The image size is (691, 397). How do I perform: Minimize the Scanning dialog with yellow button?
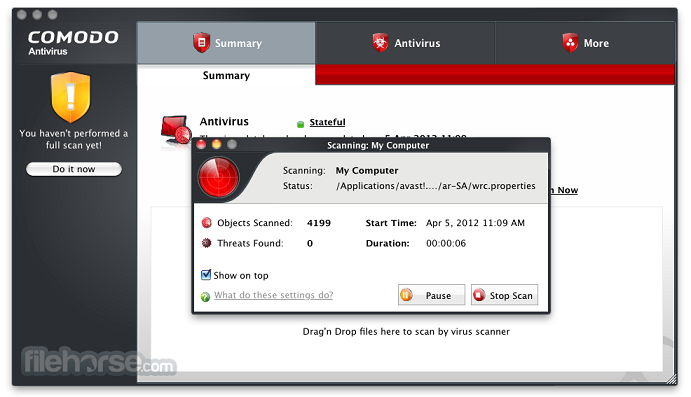point(217,145)
